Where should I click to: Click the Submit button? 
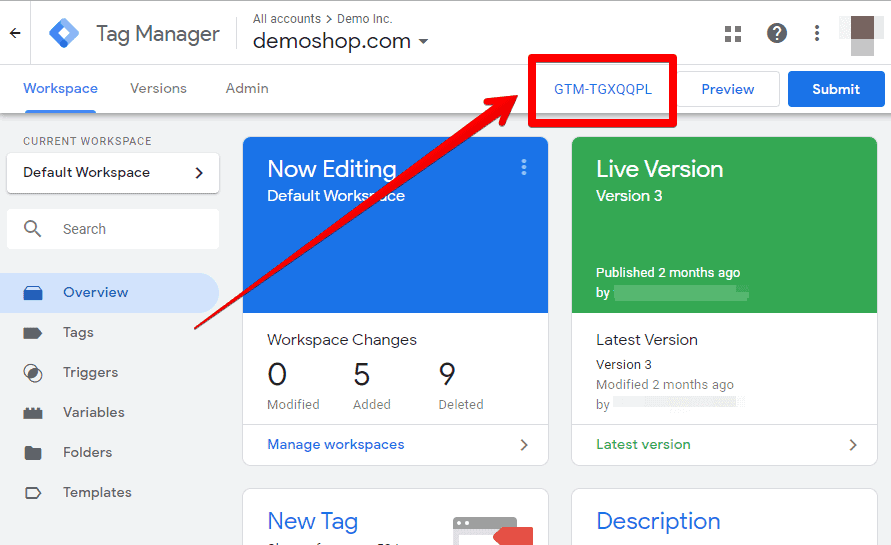click(x=836, y=89)
